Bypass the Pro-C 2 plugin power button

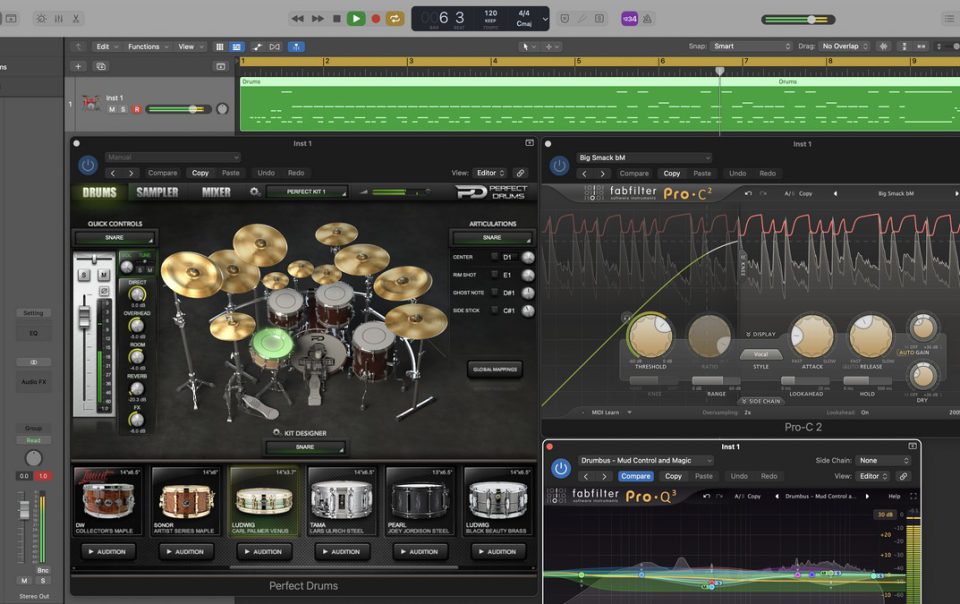(559, 165)
